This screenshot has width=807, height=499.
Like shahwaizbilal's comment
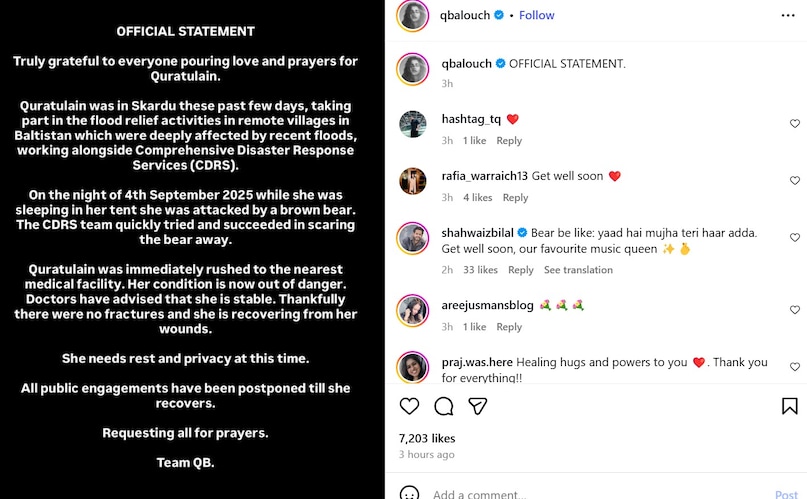(x=794, y=238)
